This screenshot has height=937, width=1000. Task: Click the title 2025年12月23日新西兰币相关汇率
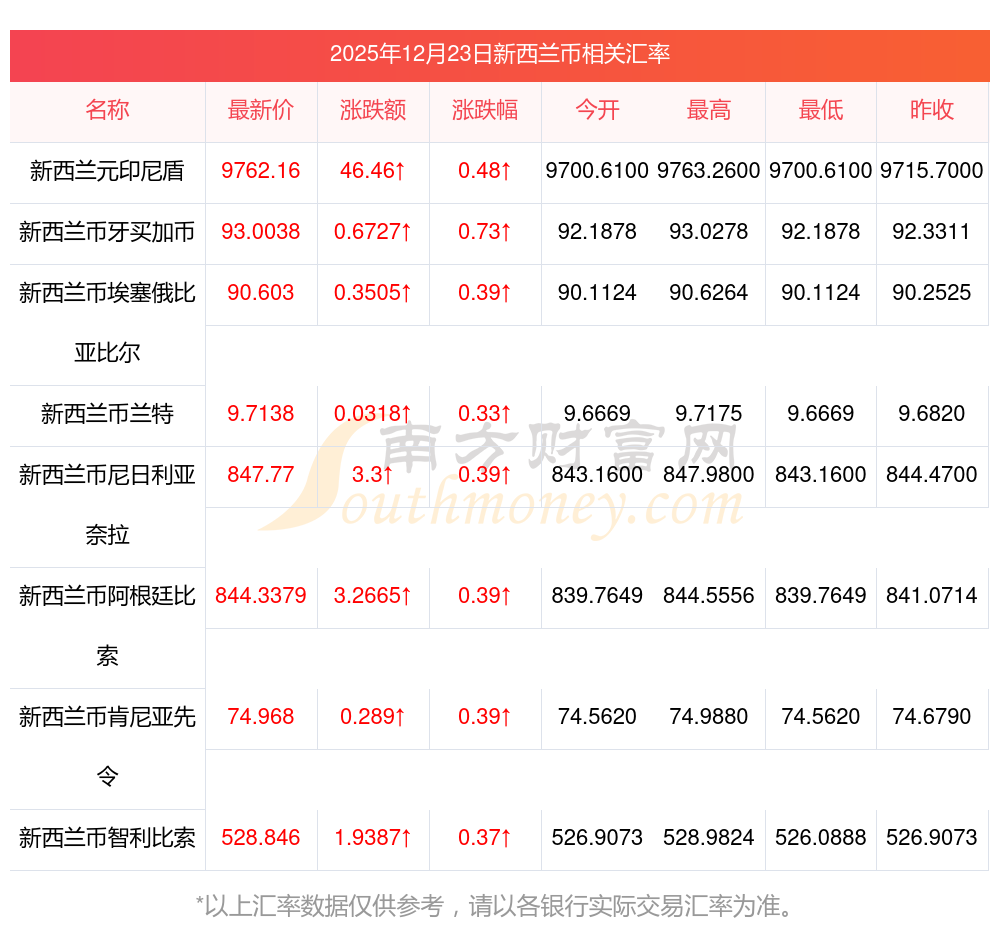(x=499, y=54)
